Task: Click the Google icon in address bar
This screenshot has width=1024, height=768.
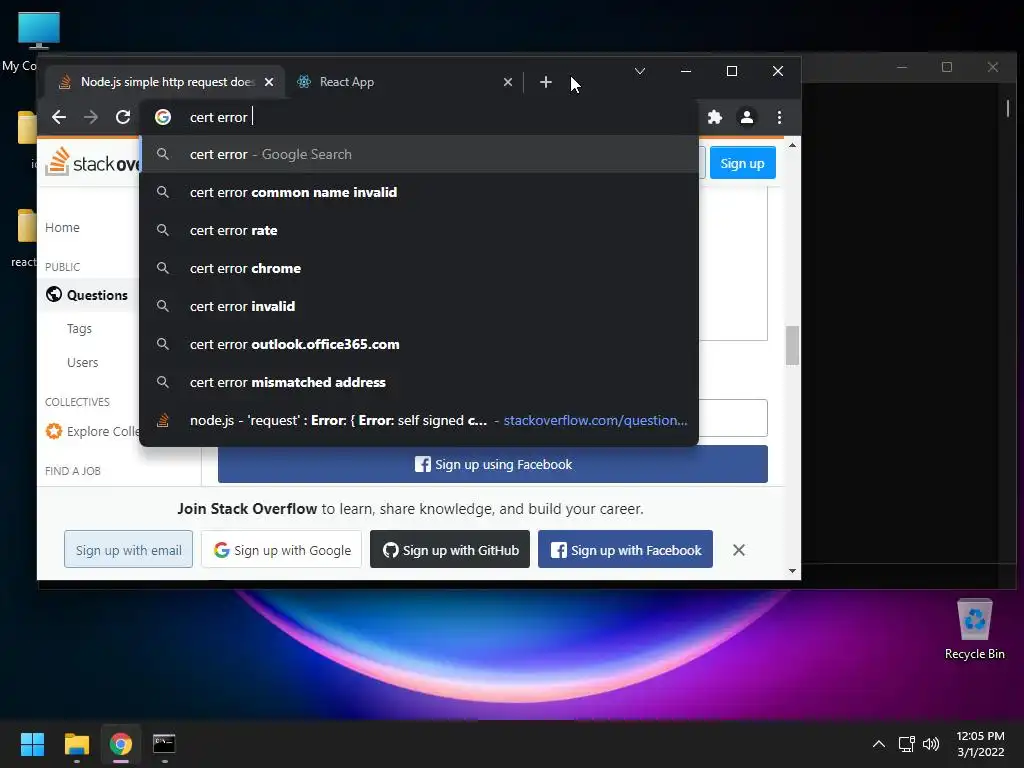Action: click(163, 117)
